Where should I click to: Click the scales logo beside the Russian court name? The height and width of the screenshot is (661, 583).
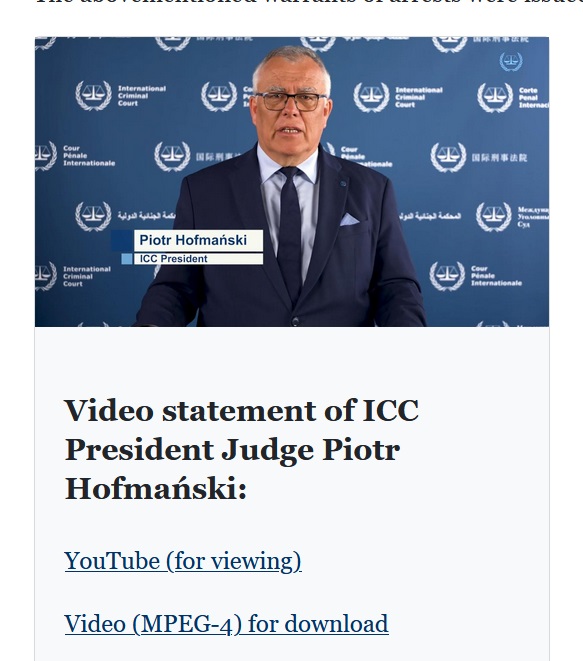pyautogui.click(x=494, y=217)
